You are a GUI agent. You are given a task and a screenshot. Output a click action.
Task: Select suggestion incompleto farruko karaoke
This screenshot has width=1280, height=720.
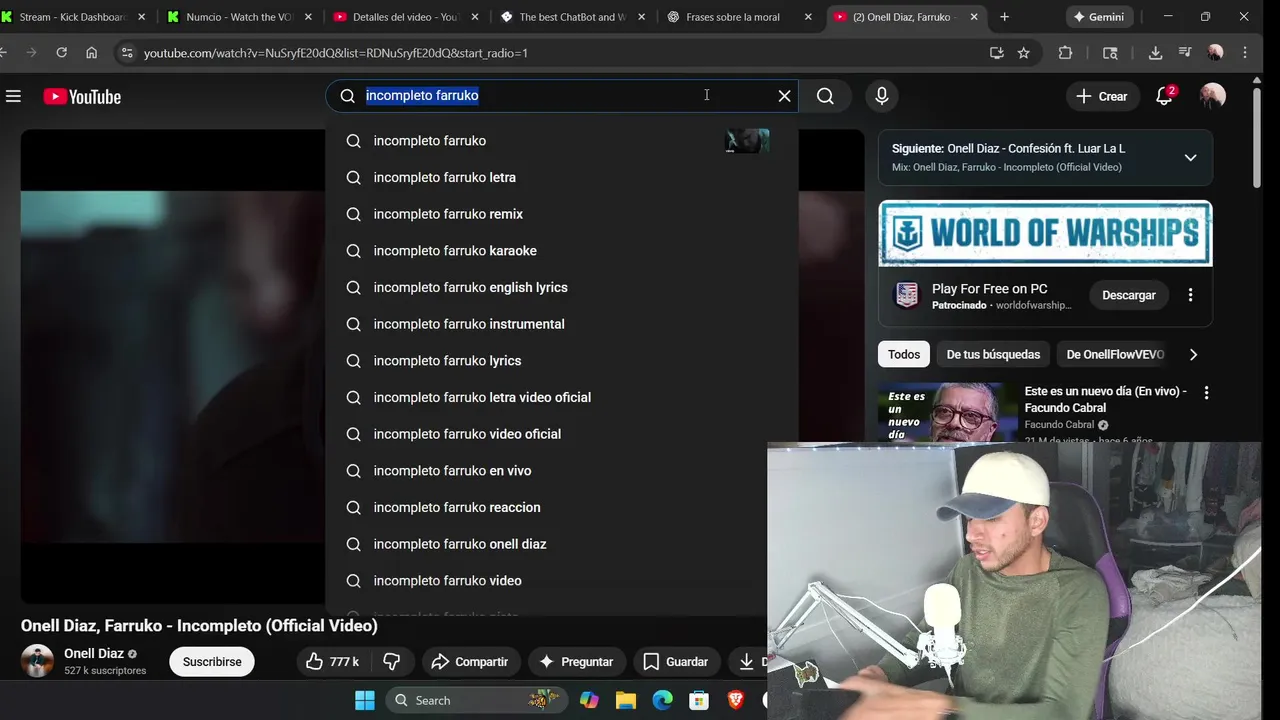(562, 251)
